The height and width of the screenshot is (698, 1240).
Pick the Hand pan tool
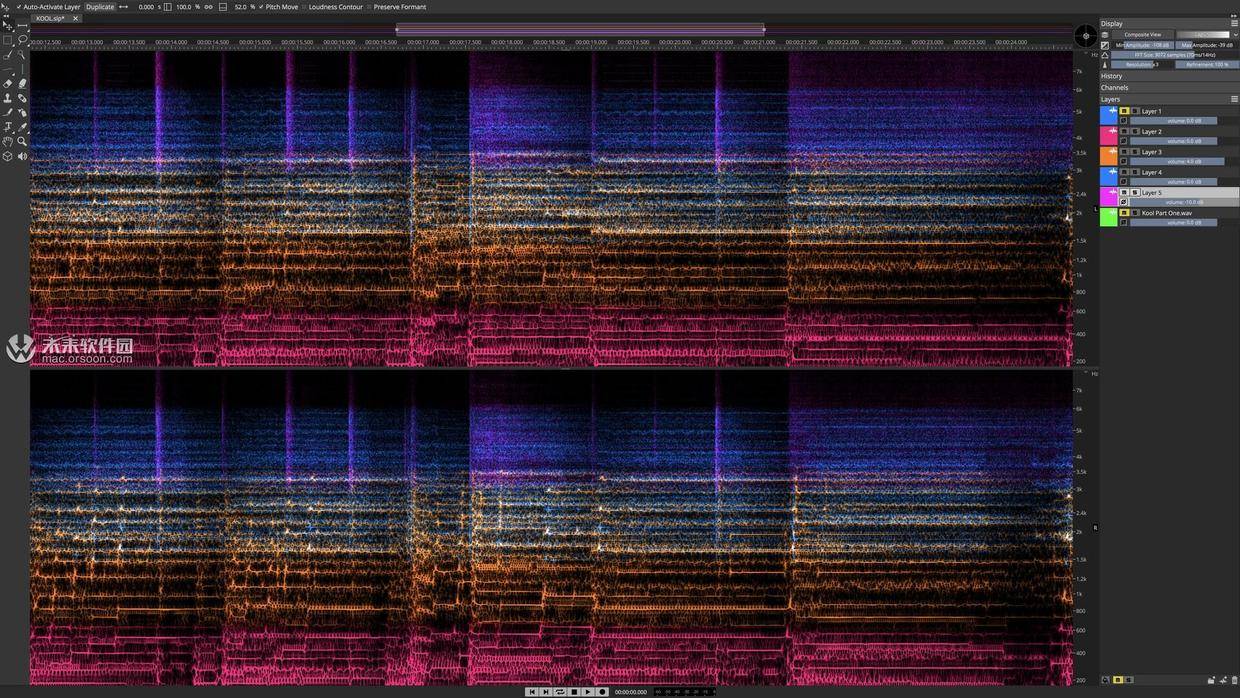point(8,141)
